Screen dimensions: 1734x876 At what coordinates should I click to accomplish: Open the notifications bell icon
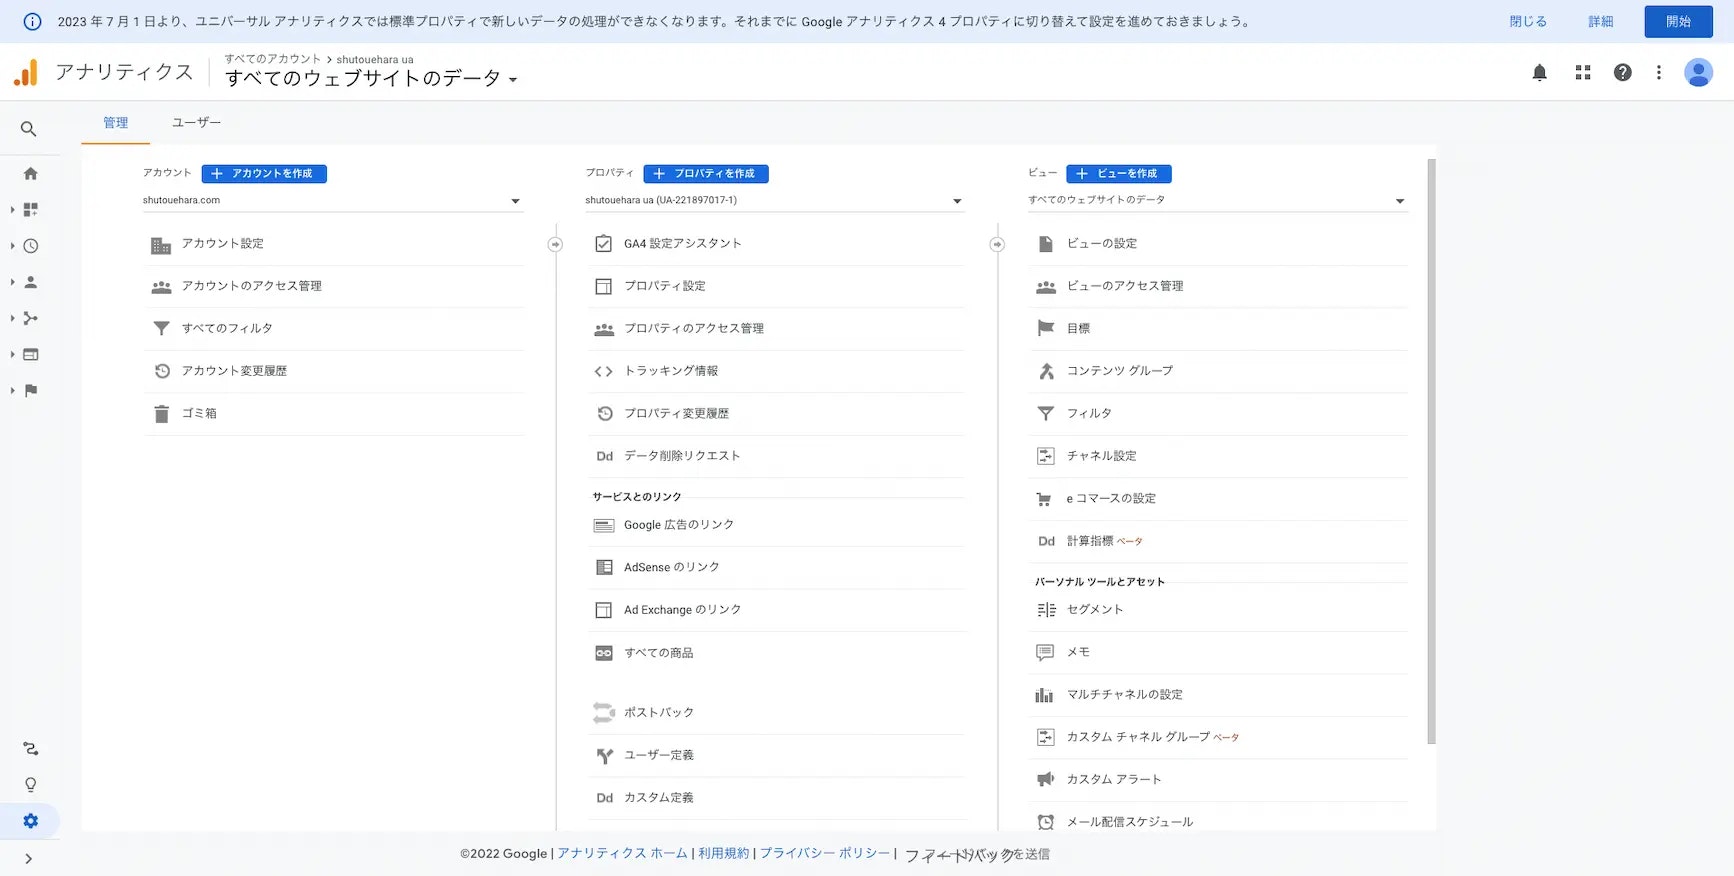click(1539, 72)
